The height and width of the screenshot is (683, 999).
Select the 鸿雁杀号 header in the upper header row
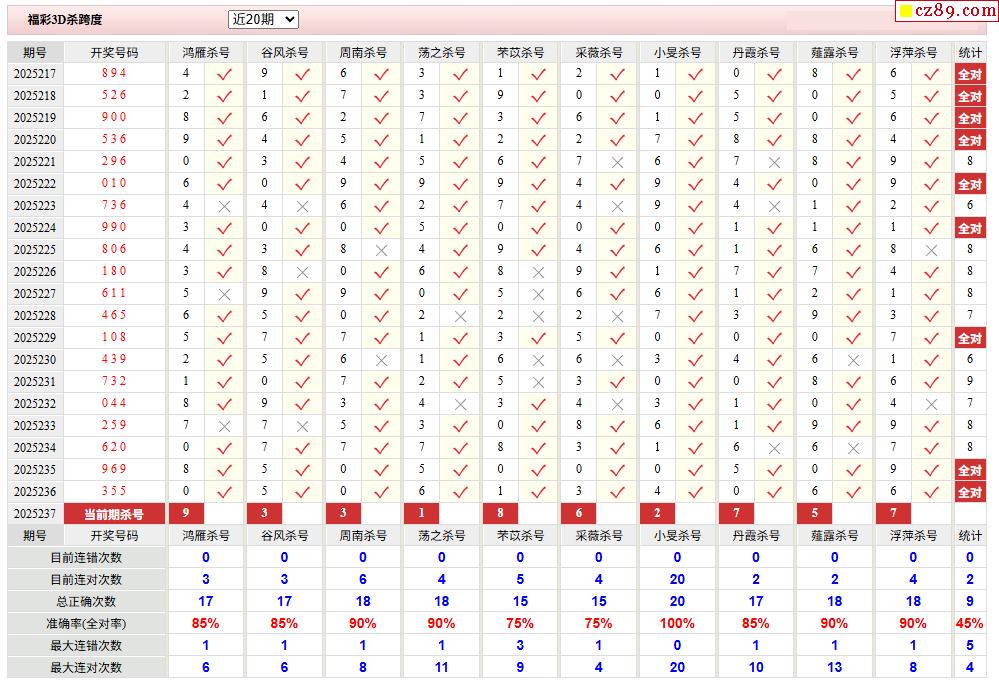point(205,52)
